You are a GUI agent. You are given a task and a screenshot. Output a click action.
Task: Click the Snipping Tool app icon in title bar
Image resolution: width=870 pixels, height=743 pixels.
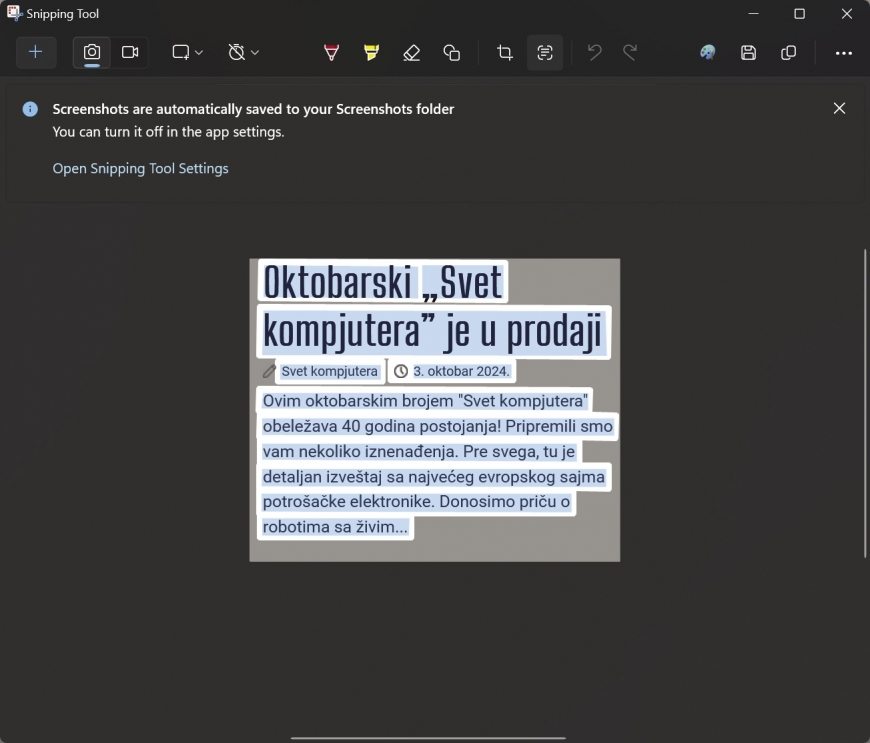(14, 13)
